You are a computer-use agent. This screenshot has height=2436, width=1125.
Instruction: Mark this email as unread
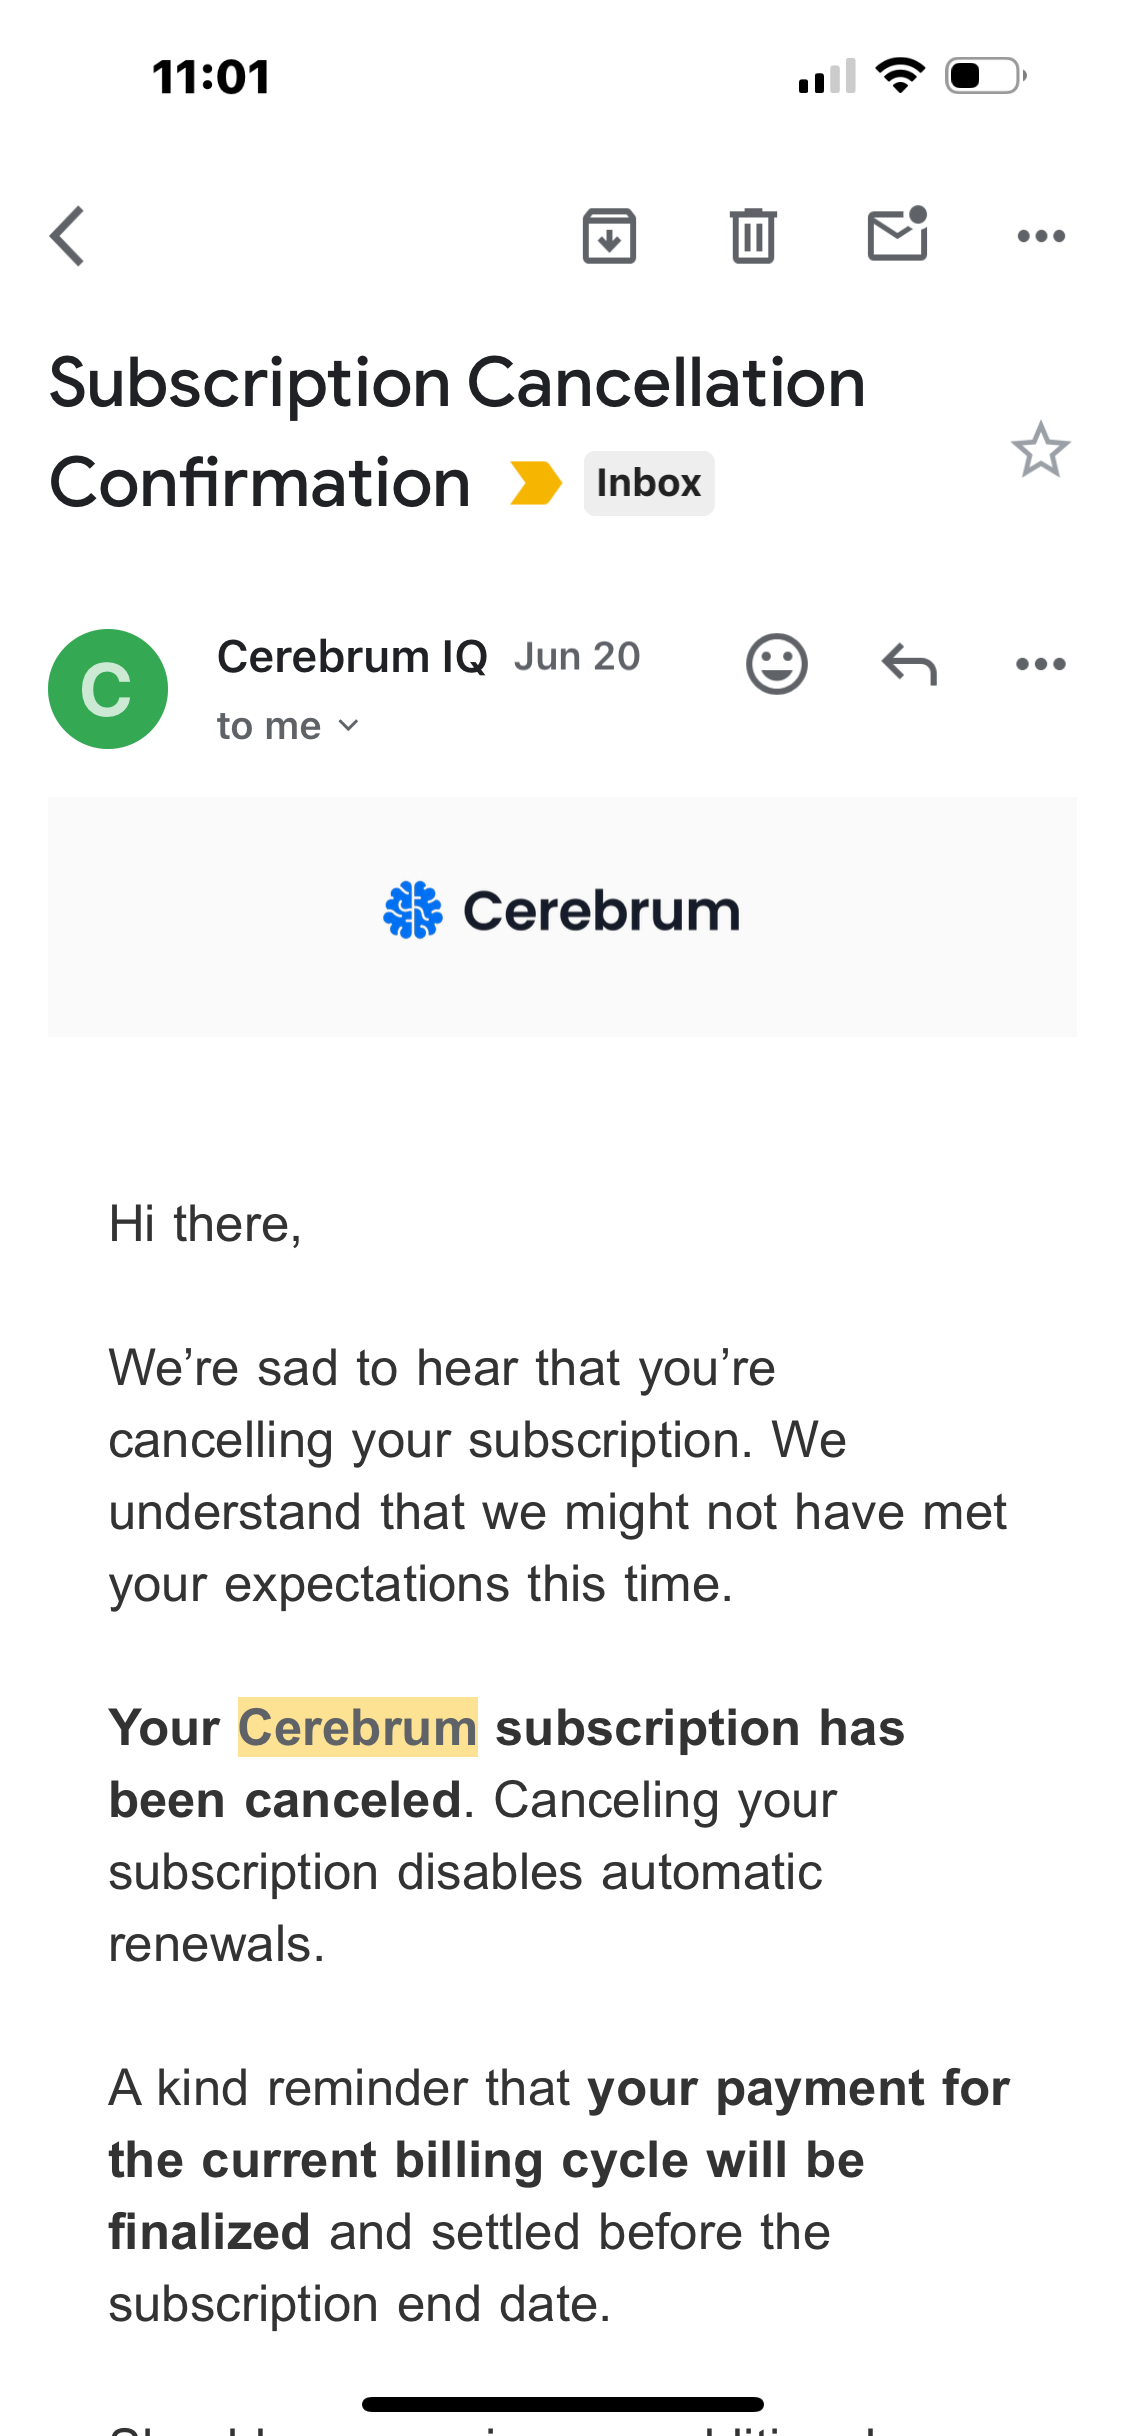(x=897, y=235)
